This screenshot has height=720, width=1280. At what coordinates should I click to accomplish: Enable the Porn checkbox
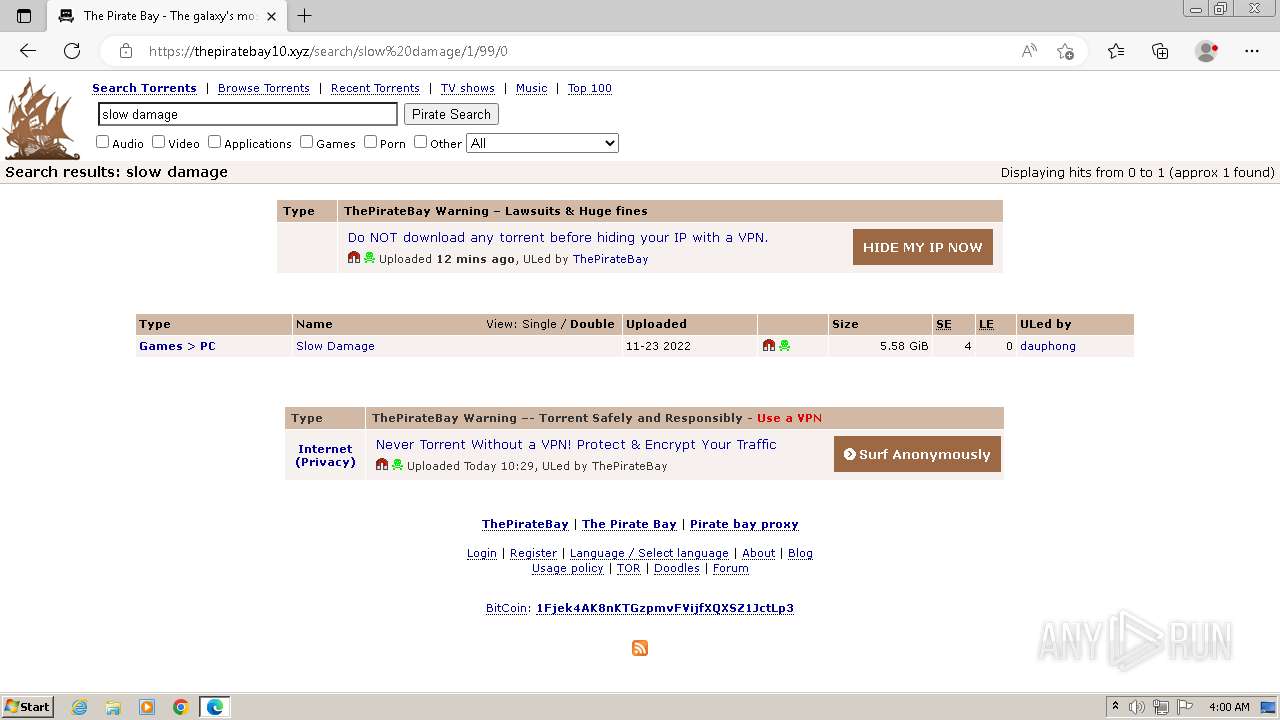tap(370, 142)
